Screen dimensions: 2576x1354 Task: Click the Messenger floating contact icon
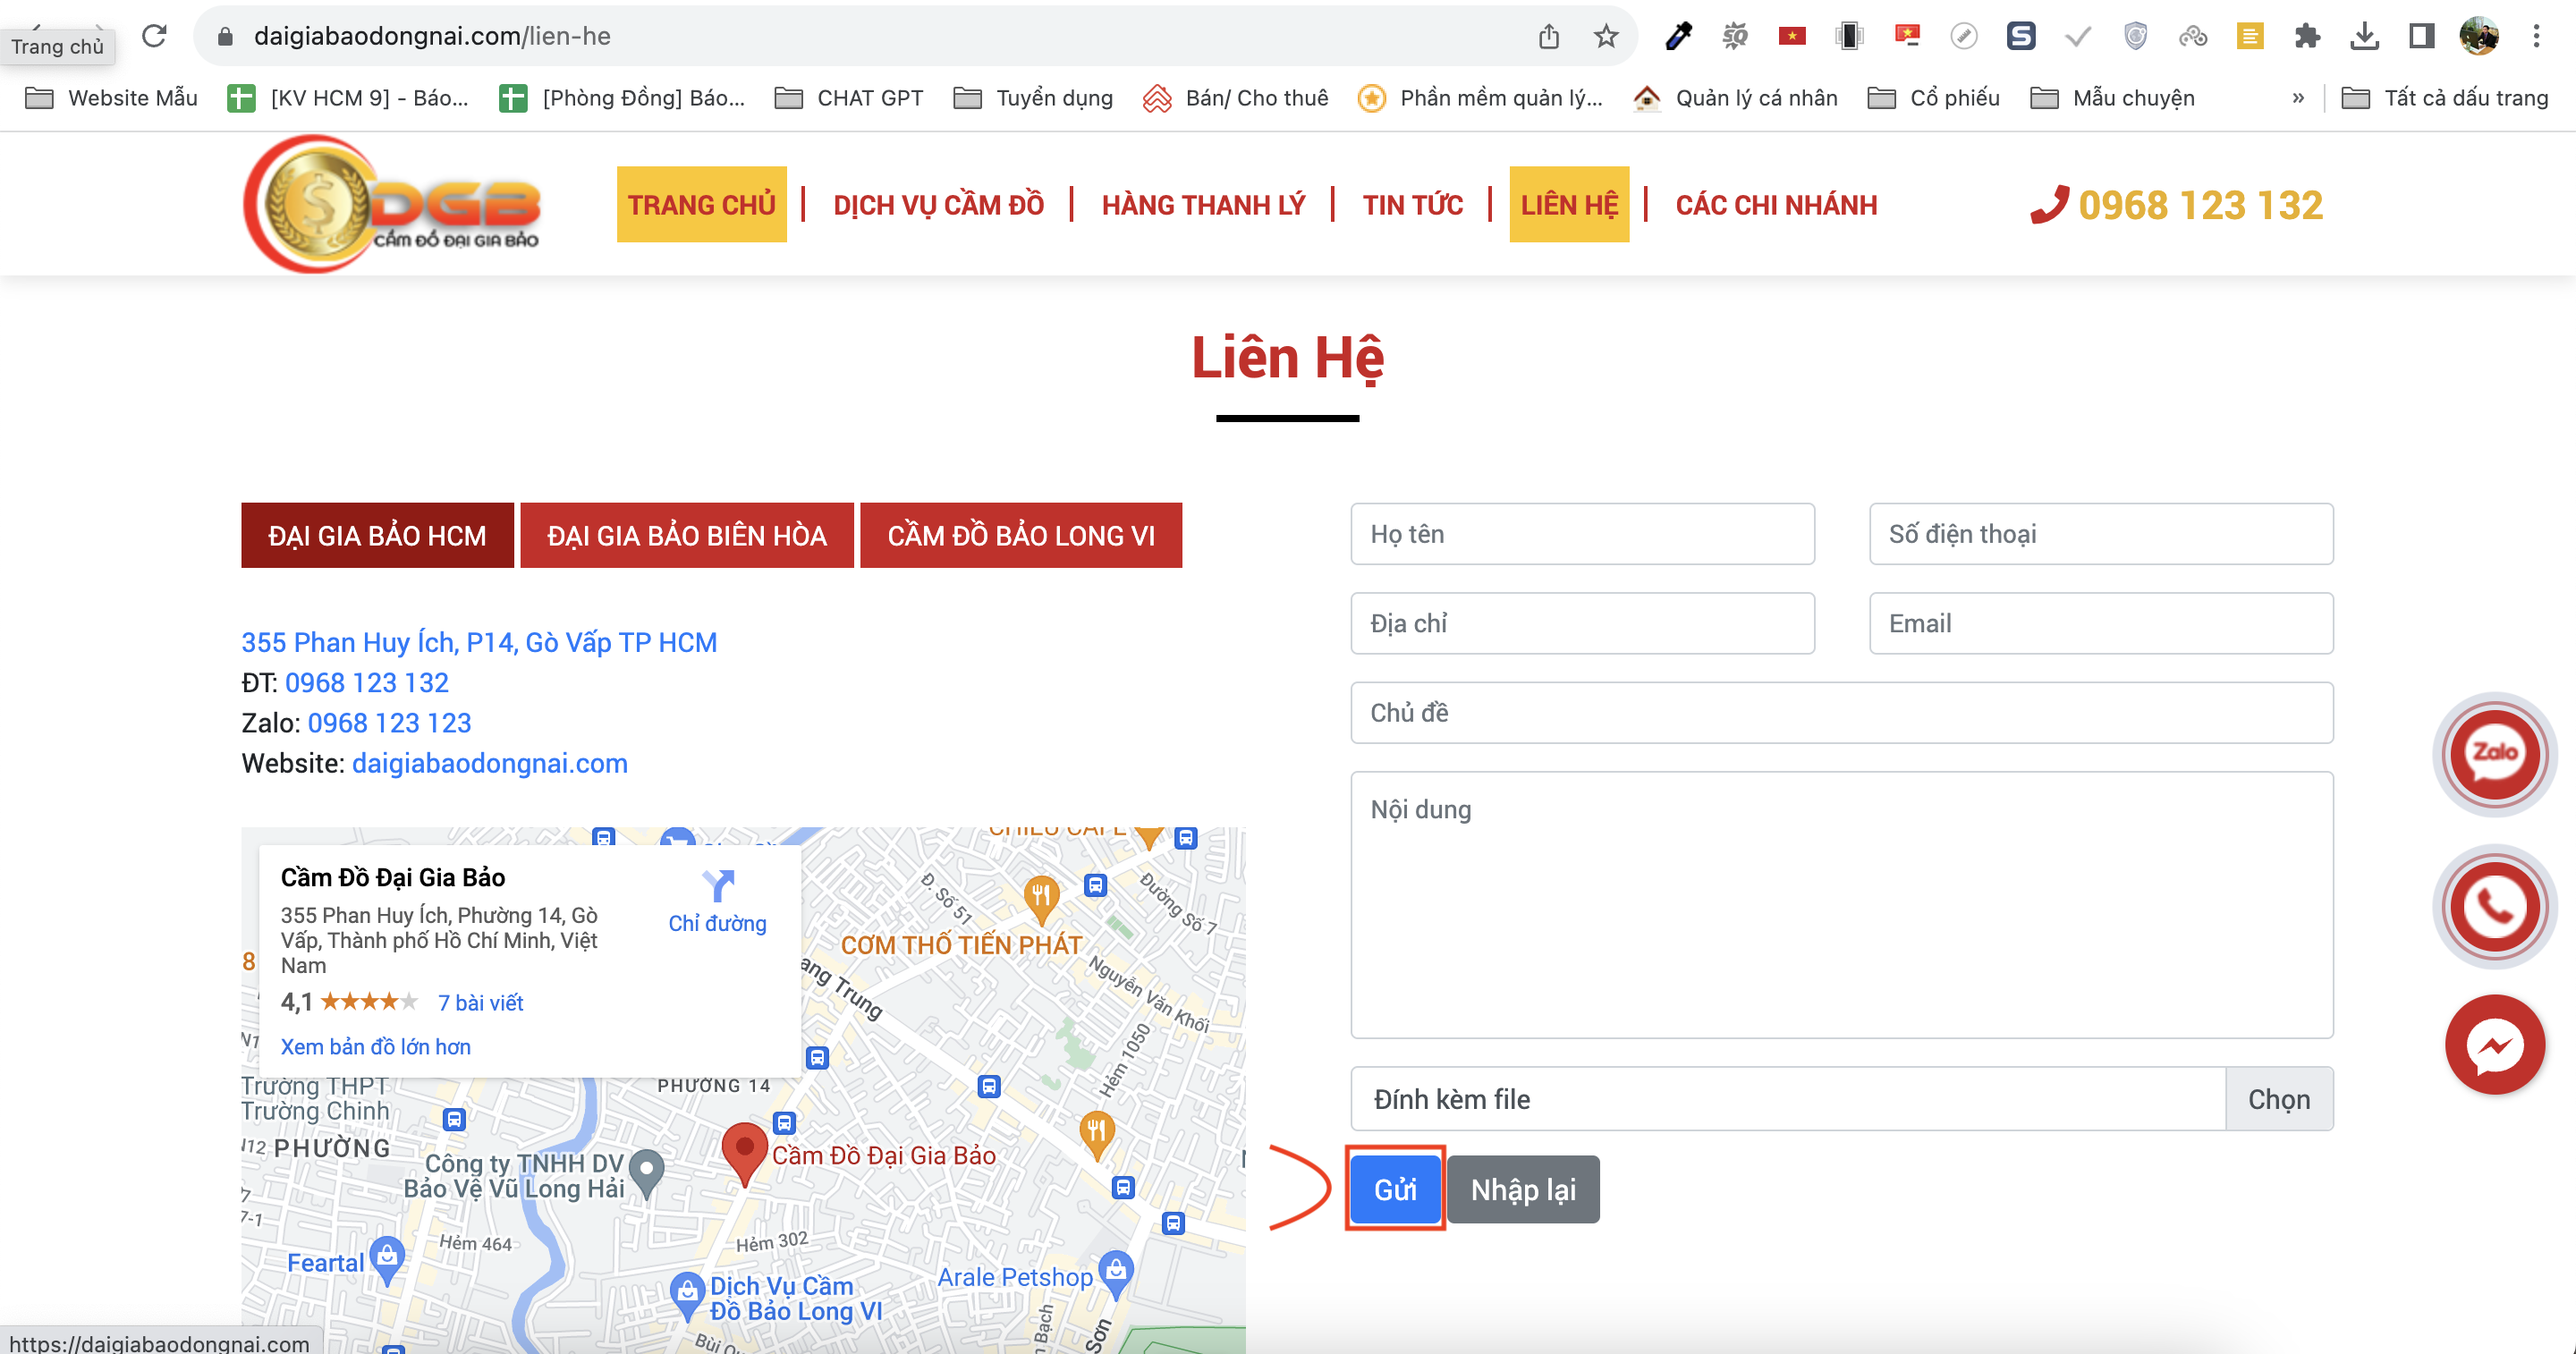coord(2494,1043)
